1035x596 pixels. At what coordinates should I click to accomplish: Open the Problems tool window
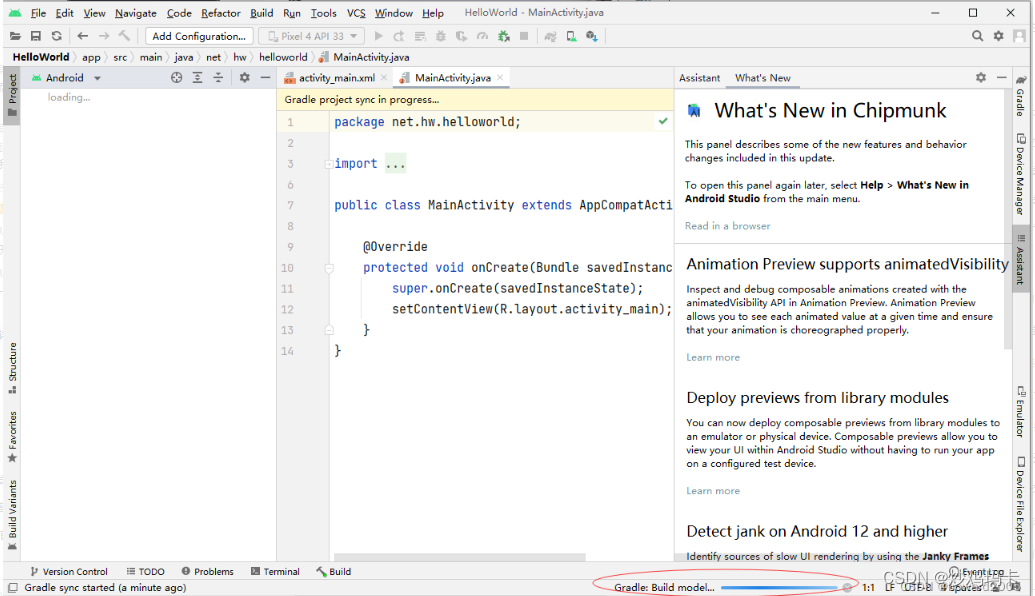click(x=207, y=572)
